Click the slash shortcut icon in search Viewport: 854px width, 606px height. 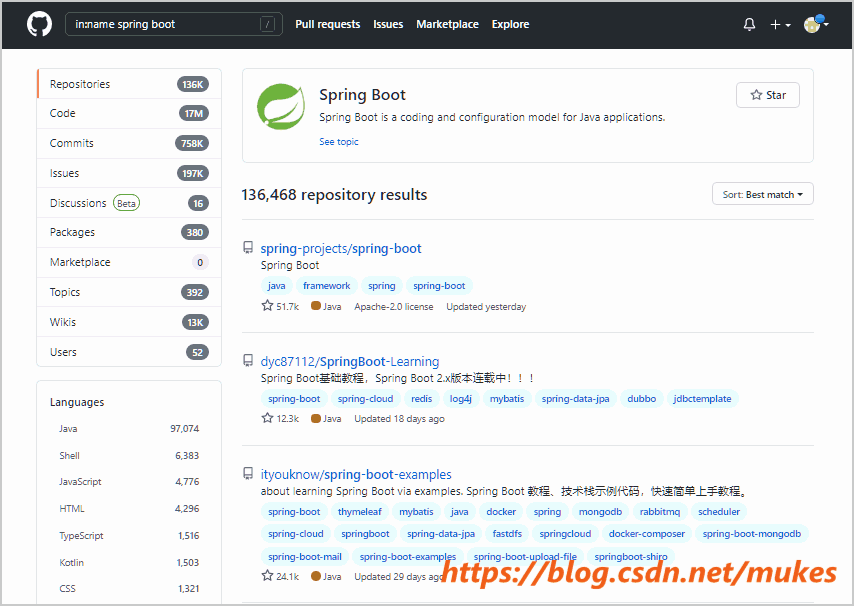click(x=267, y=24)
